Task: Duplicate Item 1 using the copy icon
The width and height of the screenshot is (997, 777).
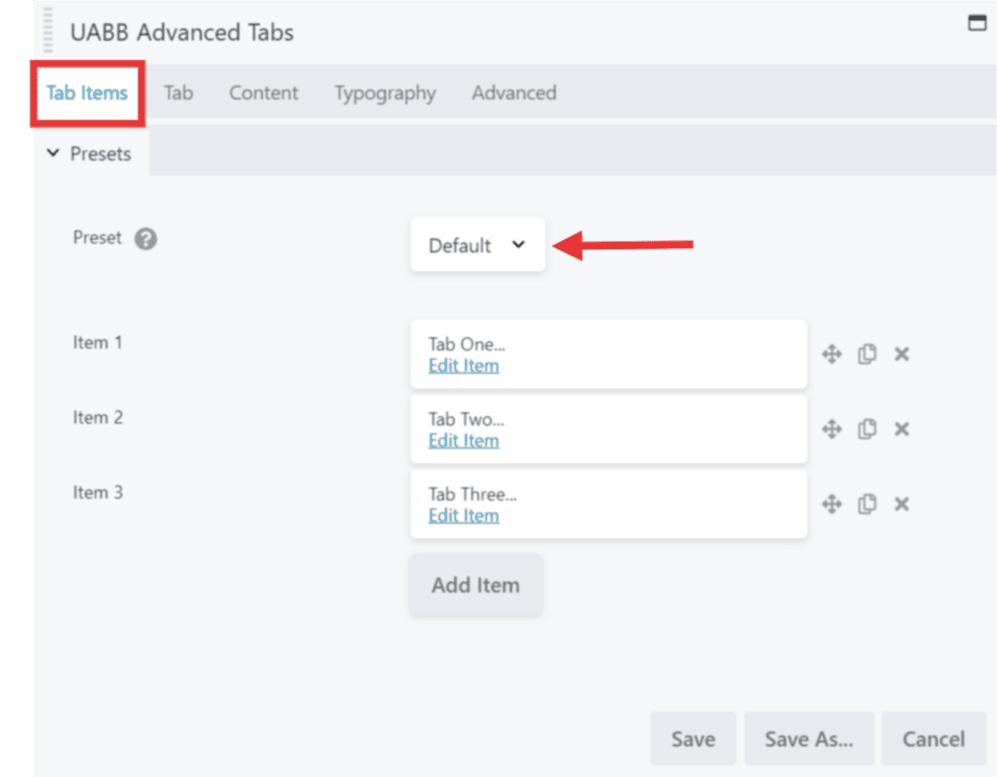Action: tap(867, 354)
